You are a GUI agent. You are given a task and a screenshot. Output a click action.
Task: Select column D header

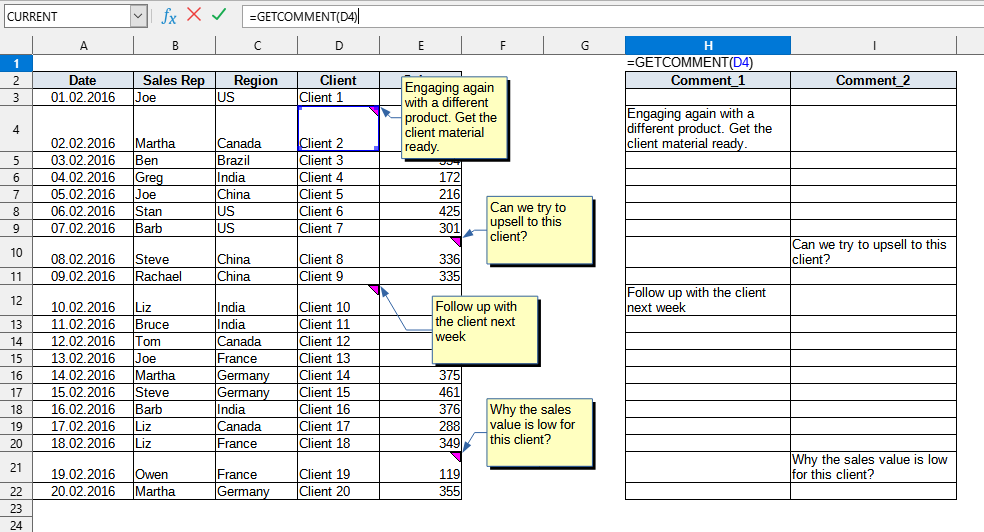pyautogui.click(x=338, y=45)
